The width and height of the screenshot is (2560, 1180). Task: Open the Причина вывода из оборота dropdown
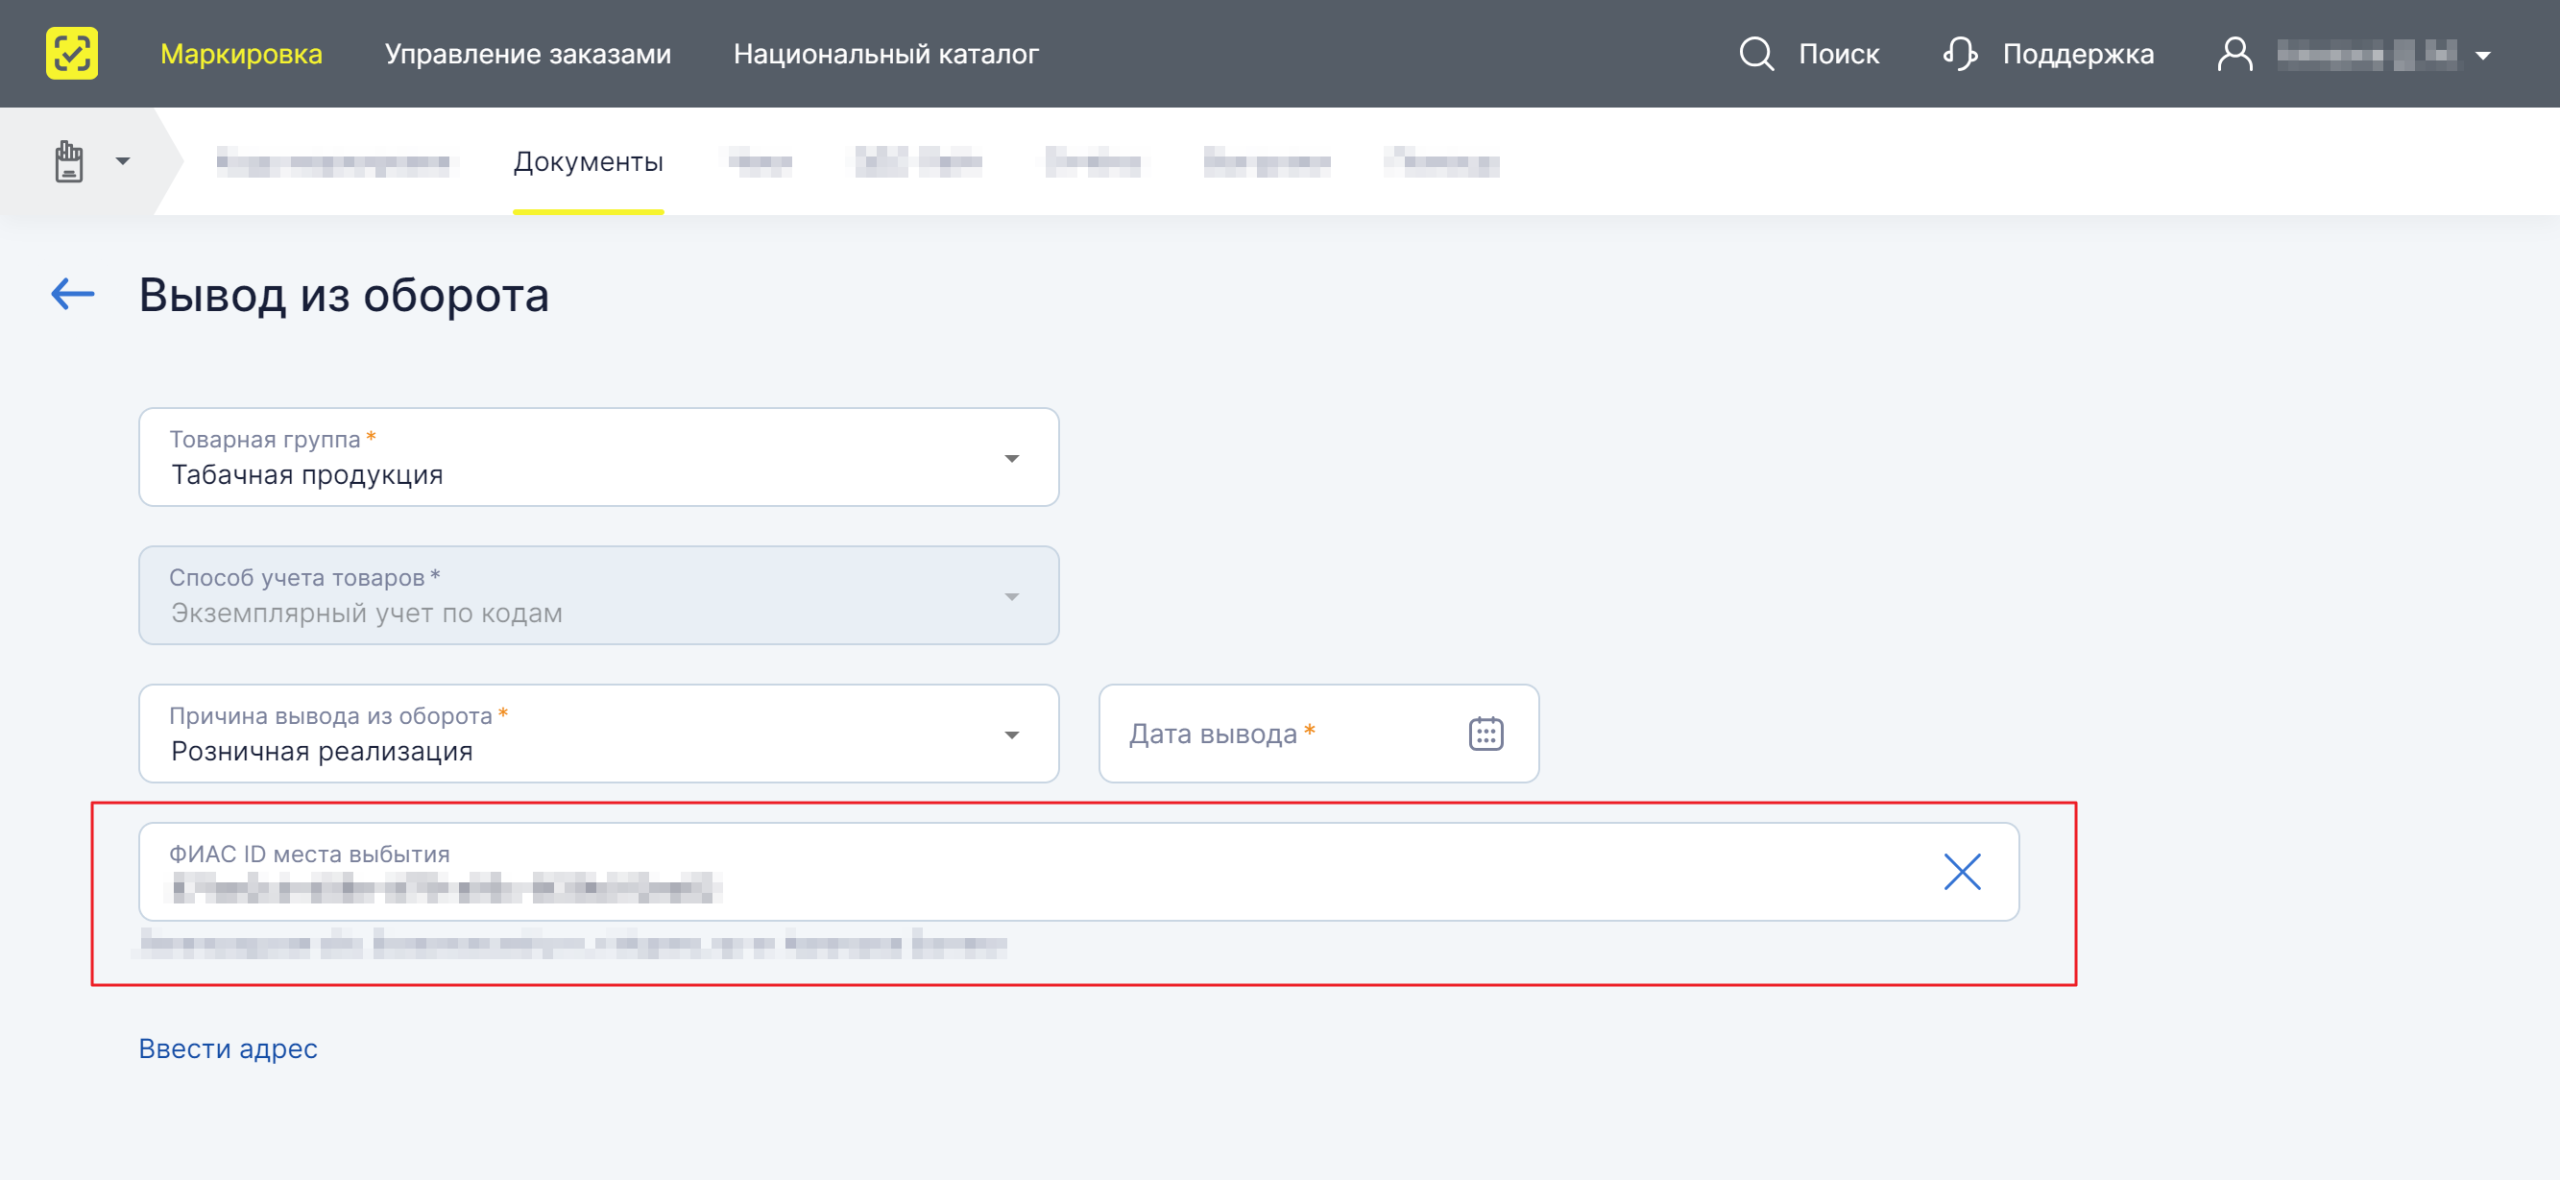(599, 733)
